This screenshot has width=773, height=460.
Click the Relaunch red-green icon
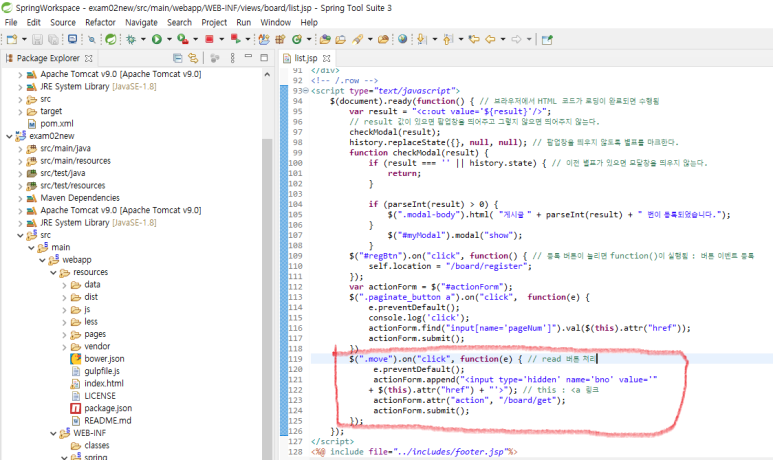235,39
